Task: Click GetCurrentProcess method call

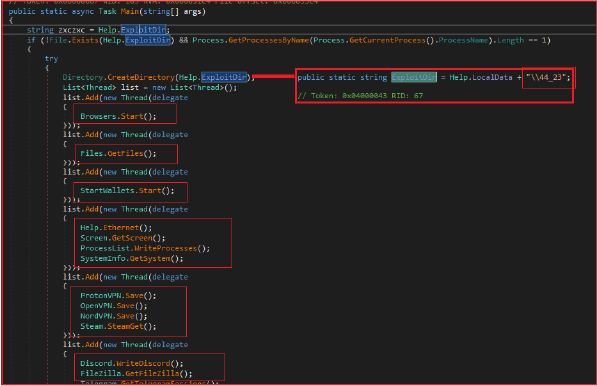Action: point(387,40)
